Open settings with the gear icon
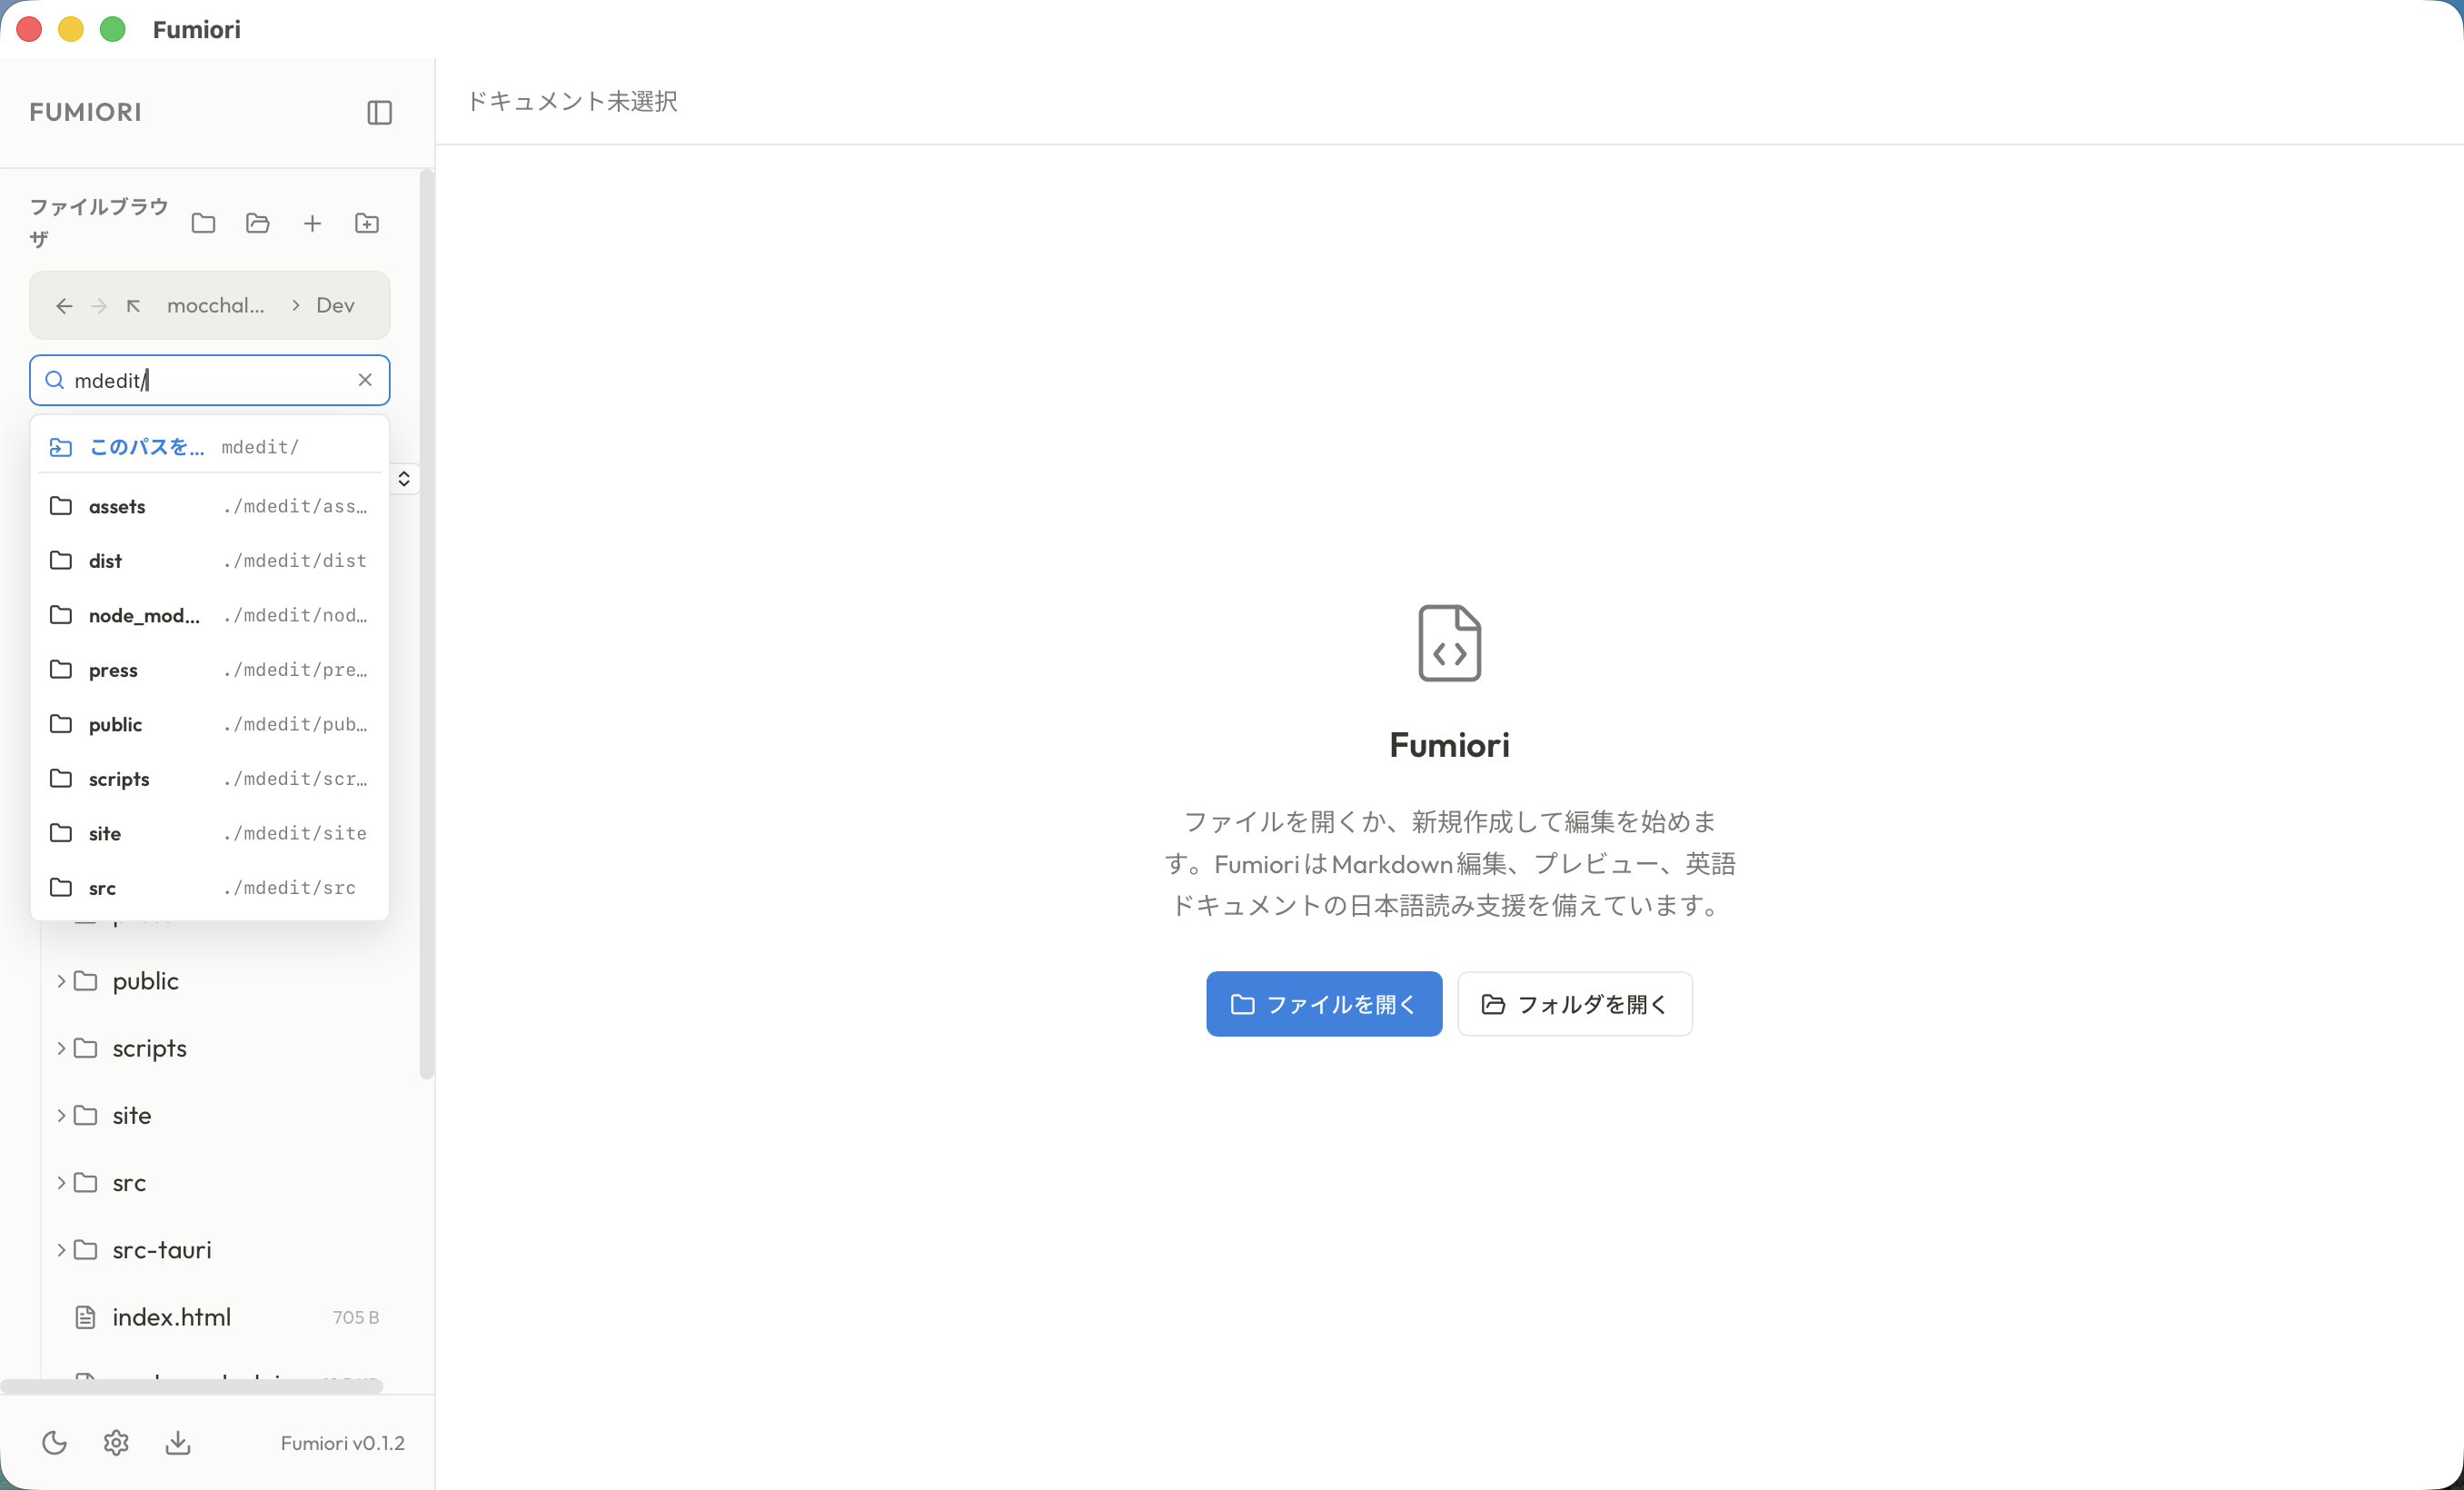2464x1490 pixels. (x=116, y=1442)
